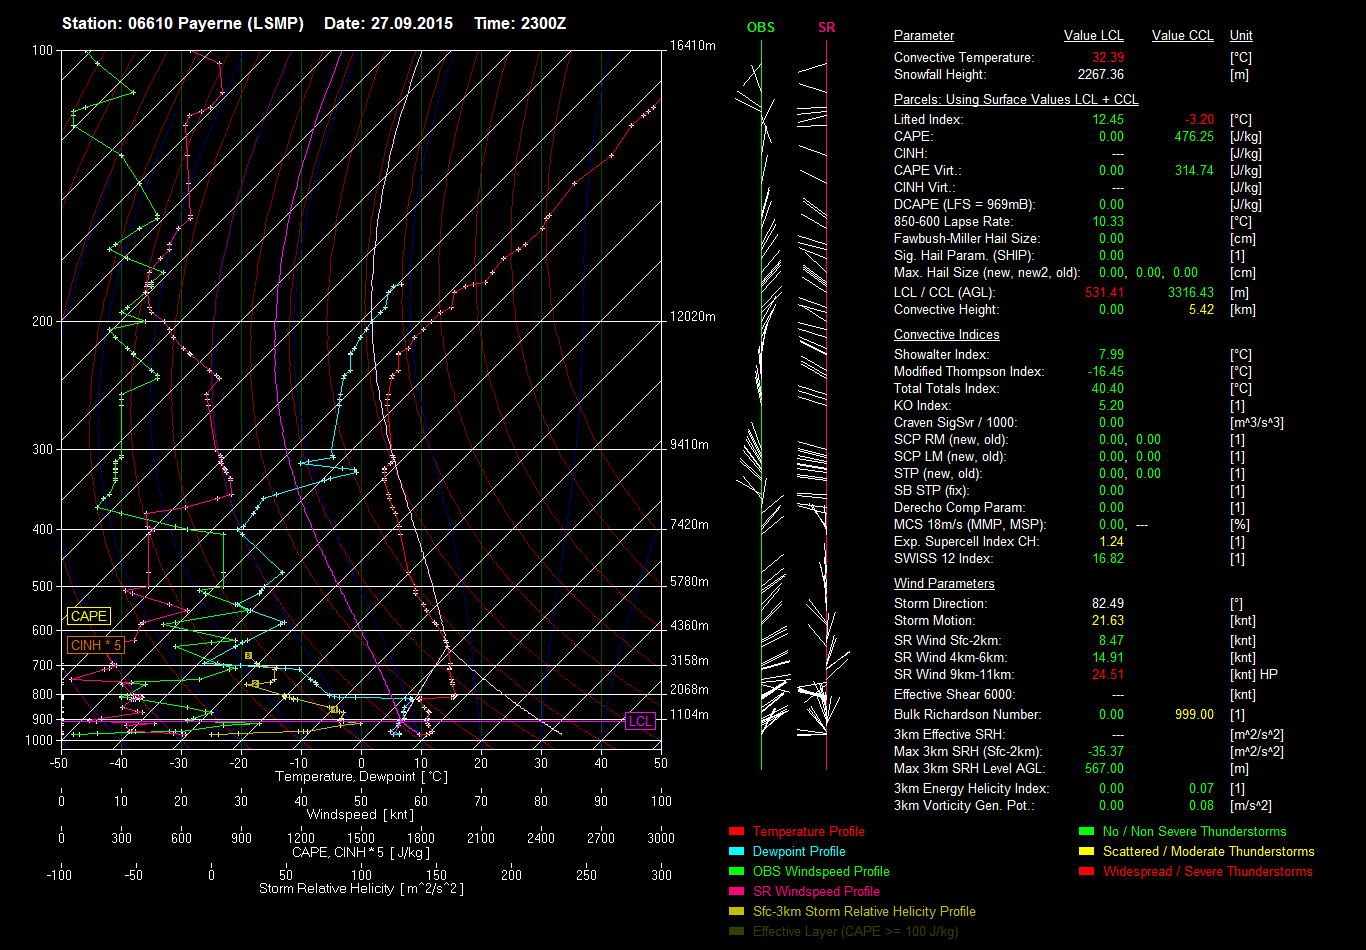1366x950 pixels.
Task: Click the Parcels: Using Surface Values heading
Action: 1016,100
